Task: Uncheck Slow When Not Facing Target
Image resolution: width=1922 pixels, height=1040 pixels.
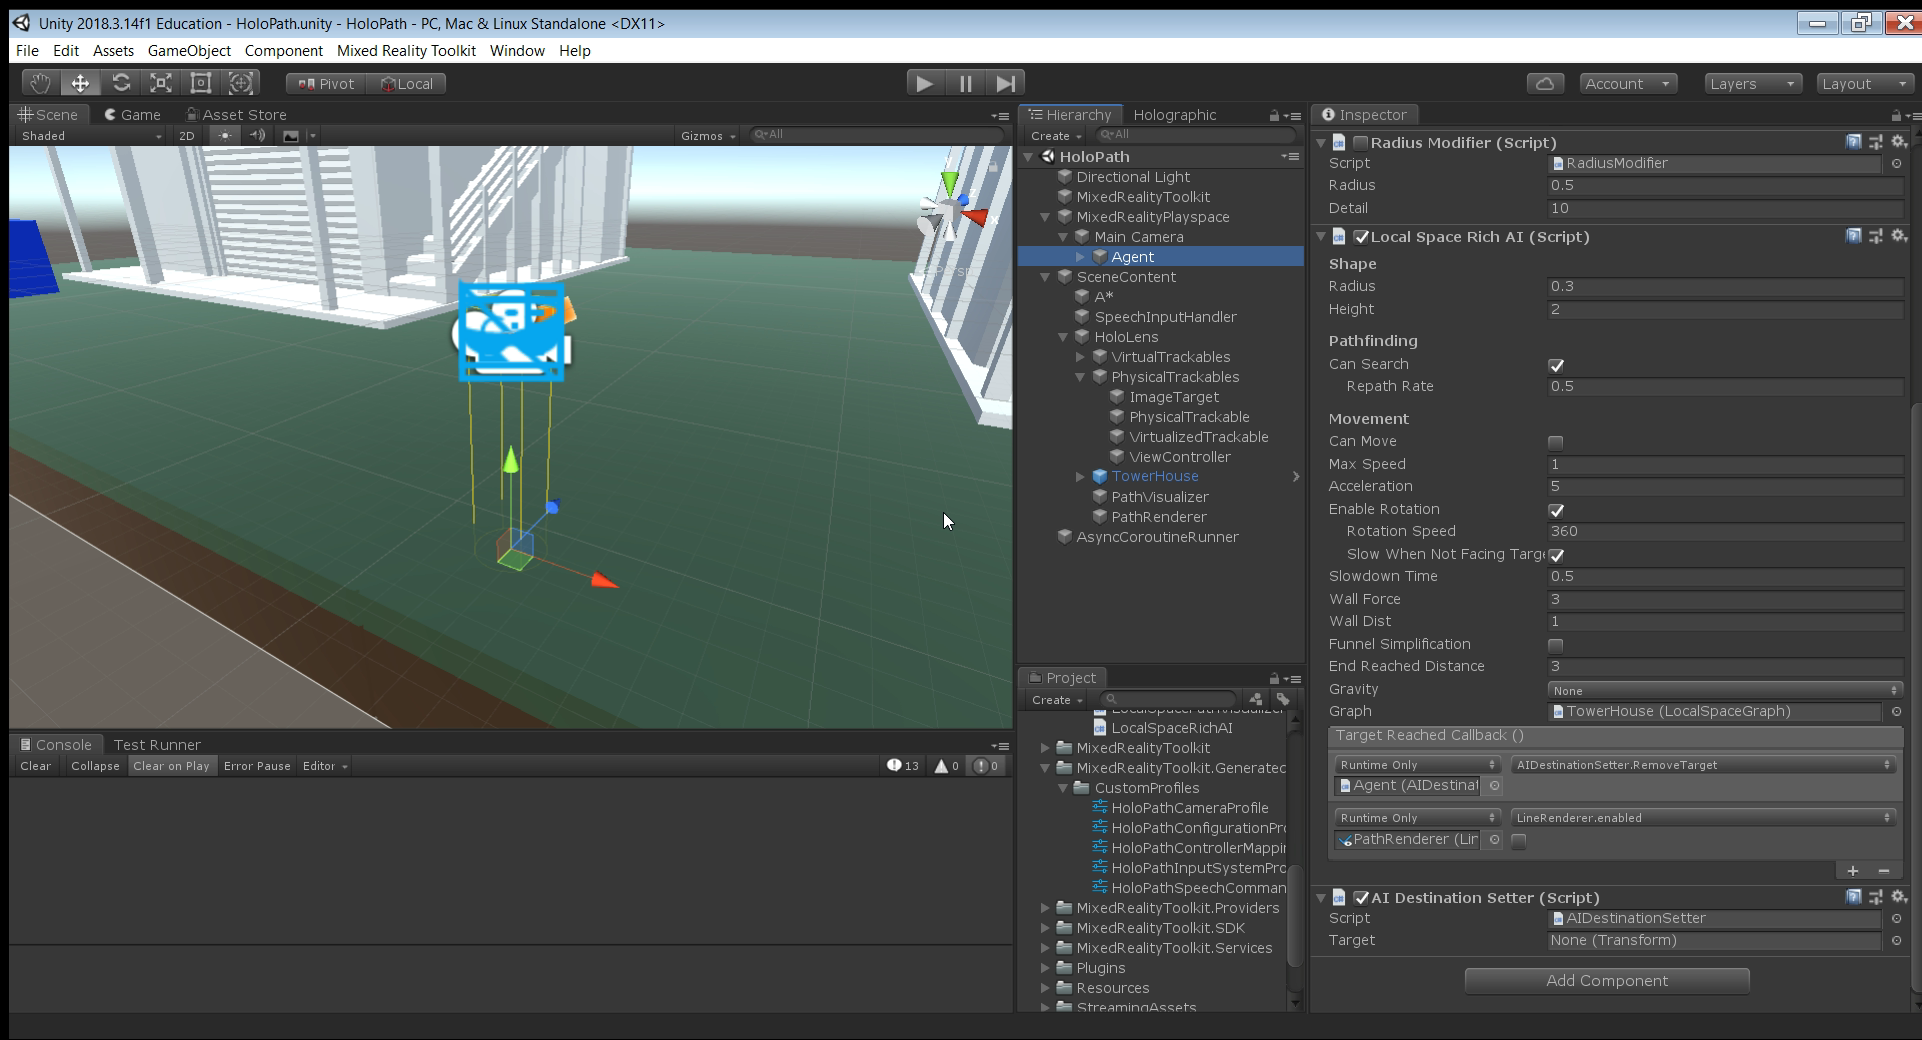Action: (1555, 555)
